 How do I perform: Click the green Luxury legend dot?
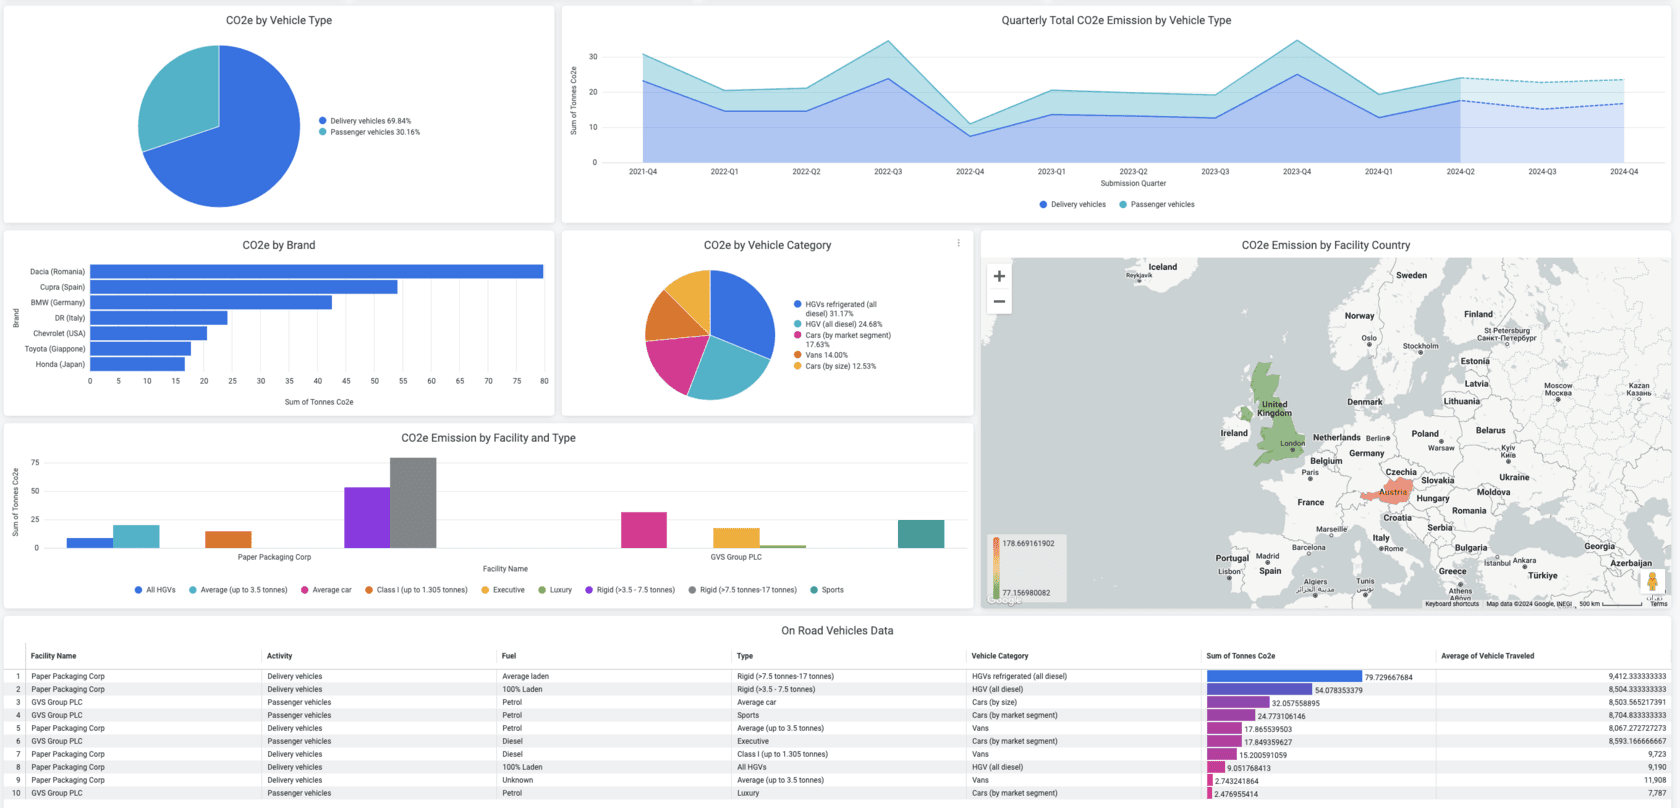(543, 590)
